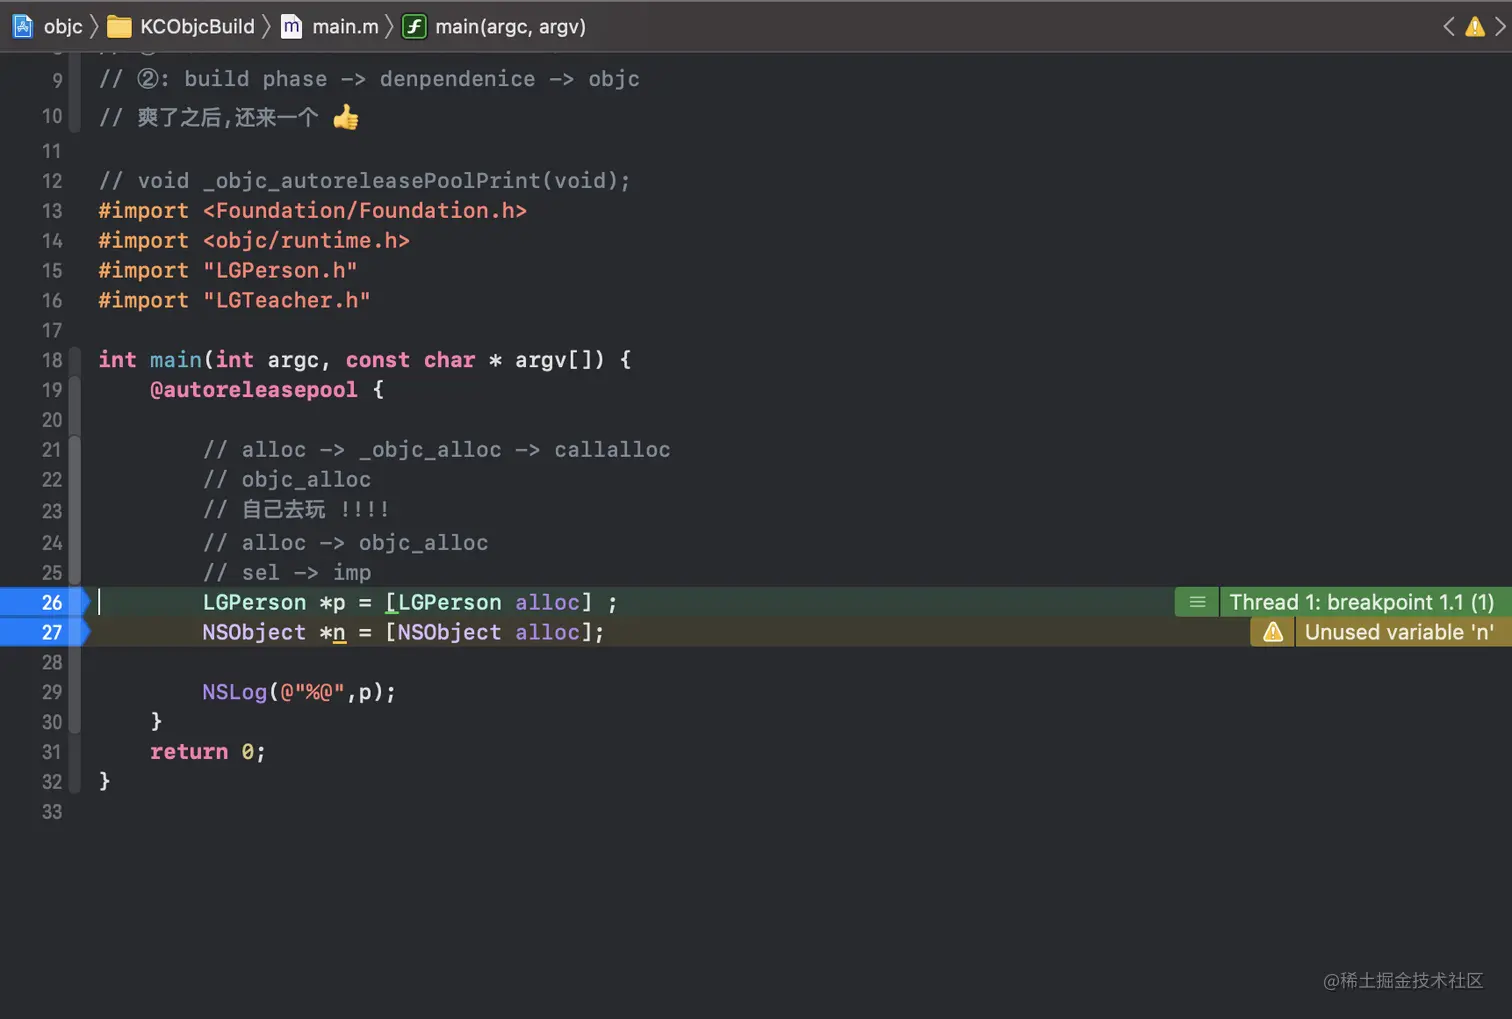
Task: Open objc breadcrumb item
Action: (63, 26)
